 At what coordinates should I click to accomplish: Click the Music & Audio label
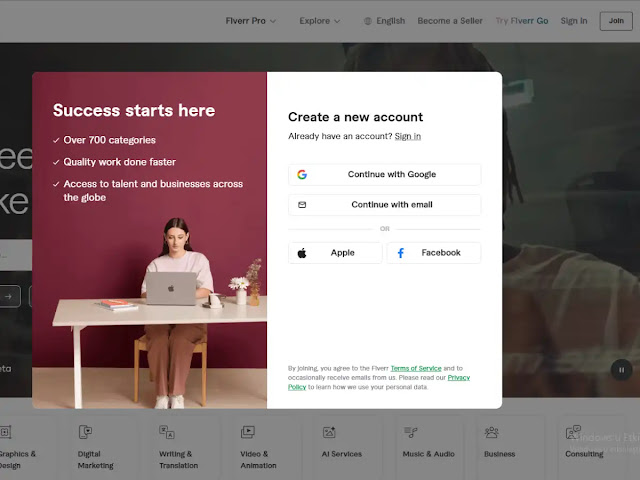coord(429,454)
